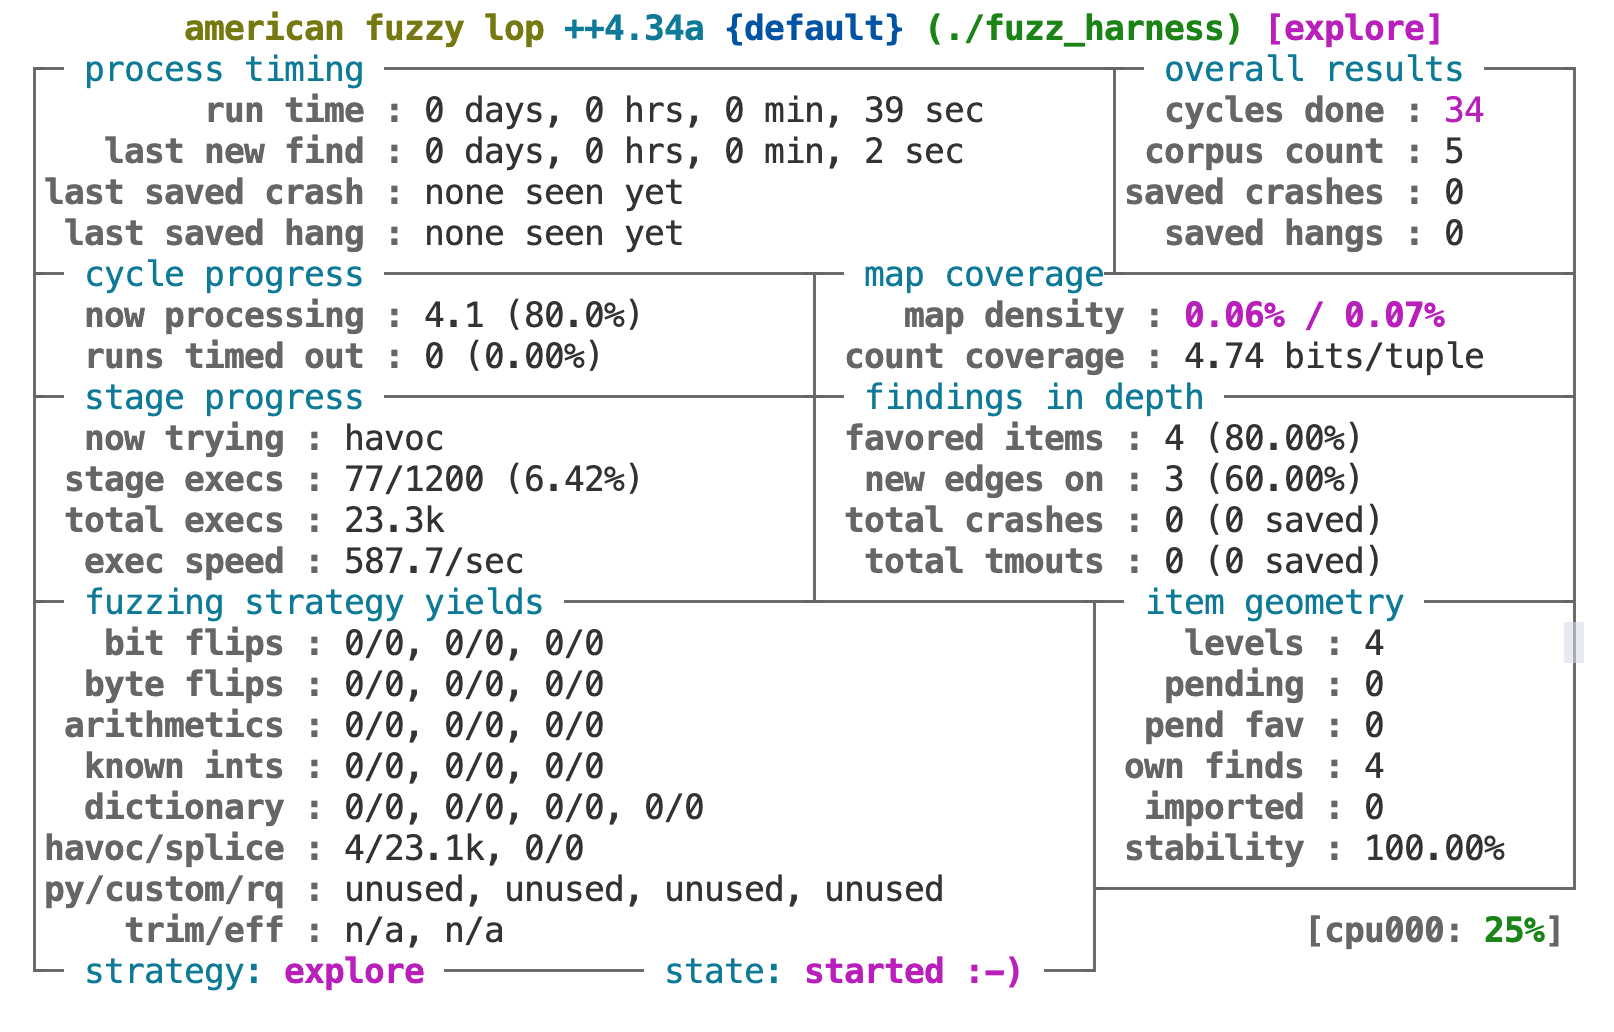Click the now processing value 4.1 (80.0%)
1614x1032 pixels.
click(x=532, y=316)
